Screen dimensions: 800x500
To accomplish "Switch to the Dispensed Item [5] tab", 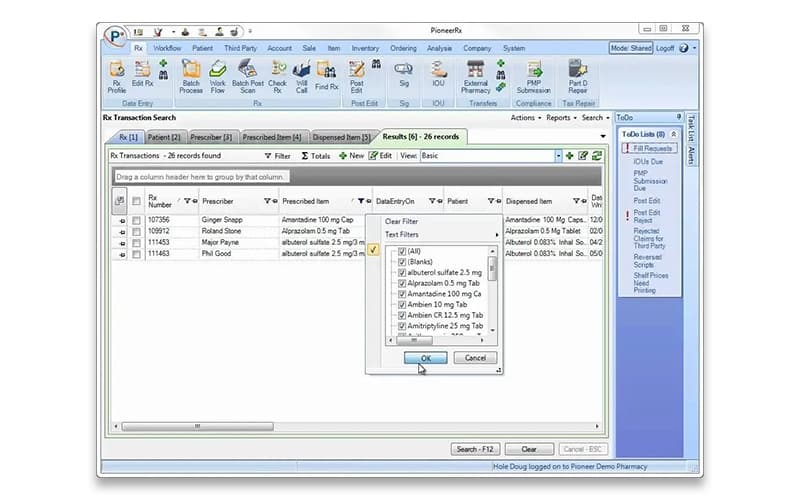I will pyautogui.click(x=341, y=137).
